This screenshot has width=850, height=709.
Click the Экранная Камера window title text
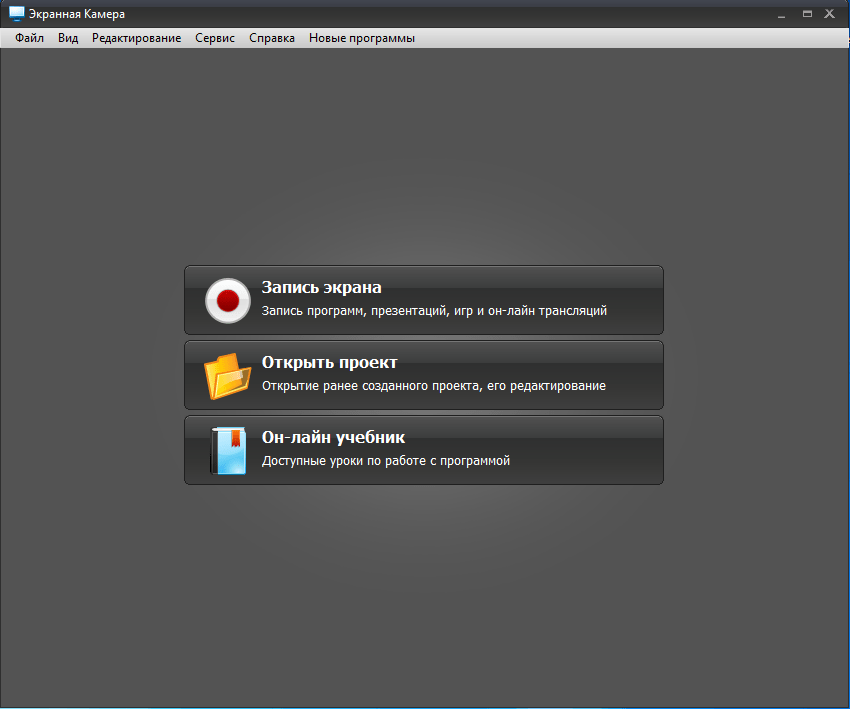tap(77, 14)
